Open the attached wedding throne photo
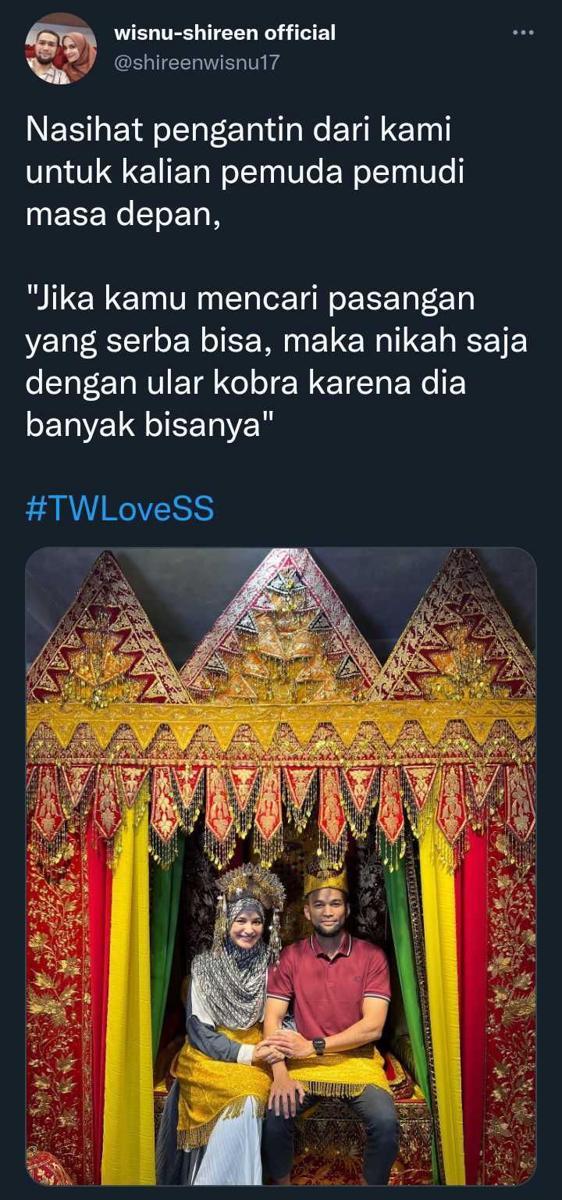The height and width of the screenshot is (1200, 562). coord(281,866)
